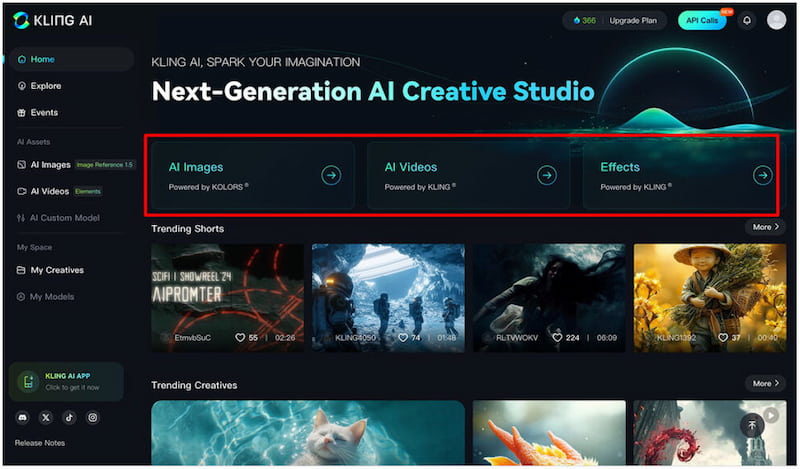Go to Explore in the sidebar
This screenshot has width=800, height=469.
click(x=45, y=86)
